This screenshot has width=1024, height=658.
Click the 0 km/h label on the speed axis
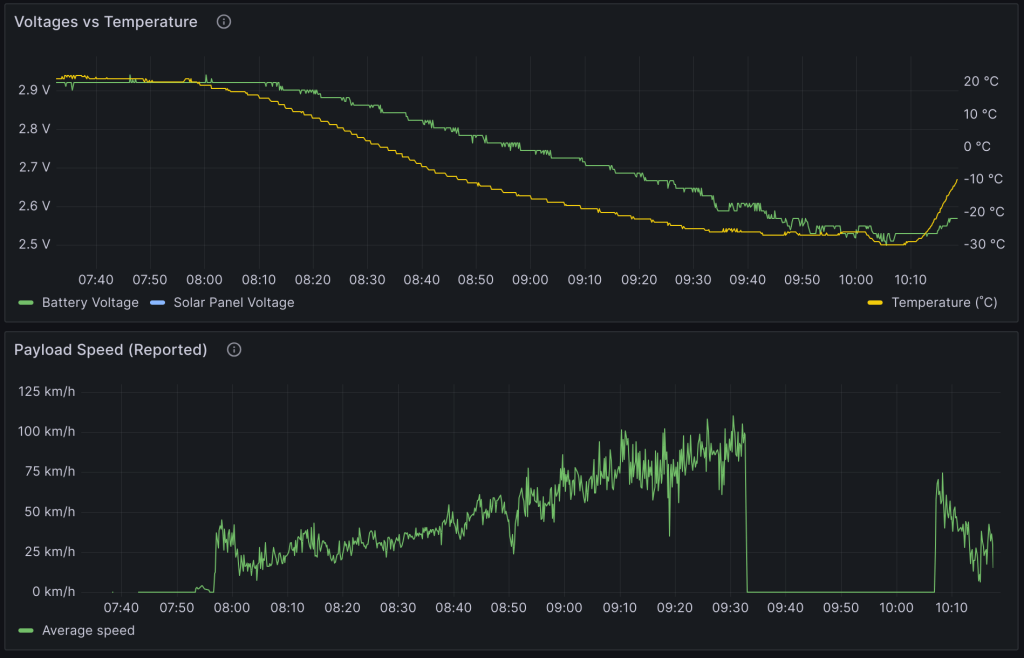pos(54,592)
